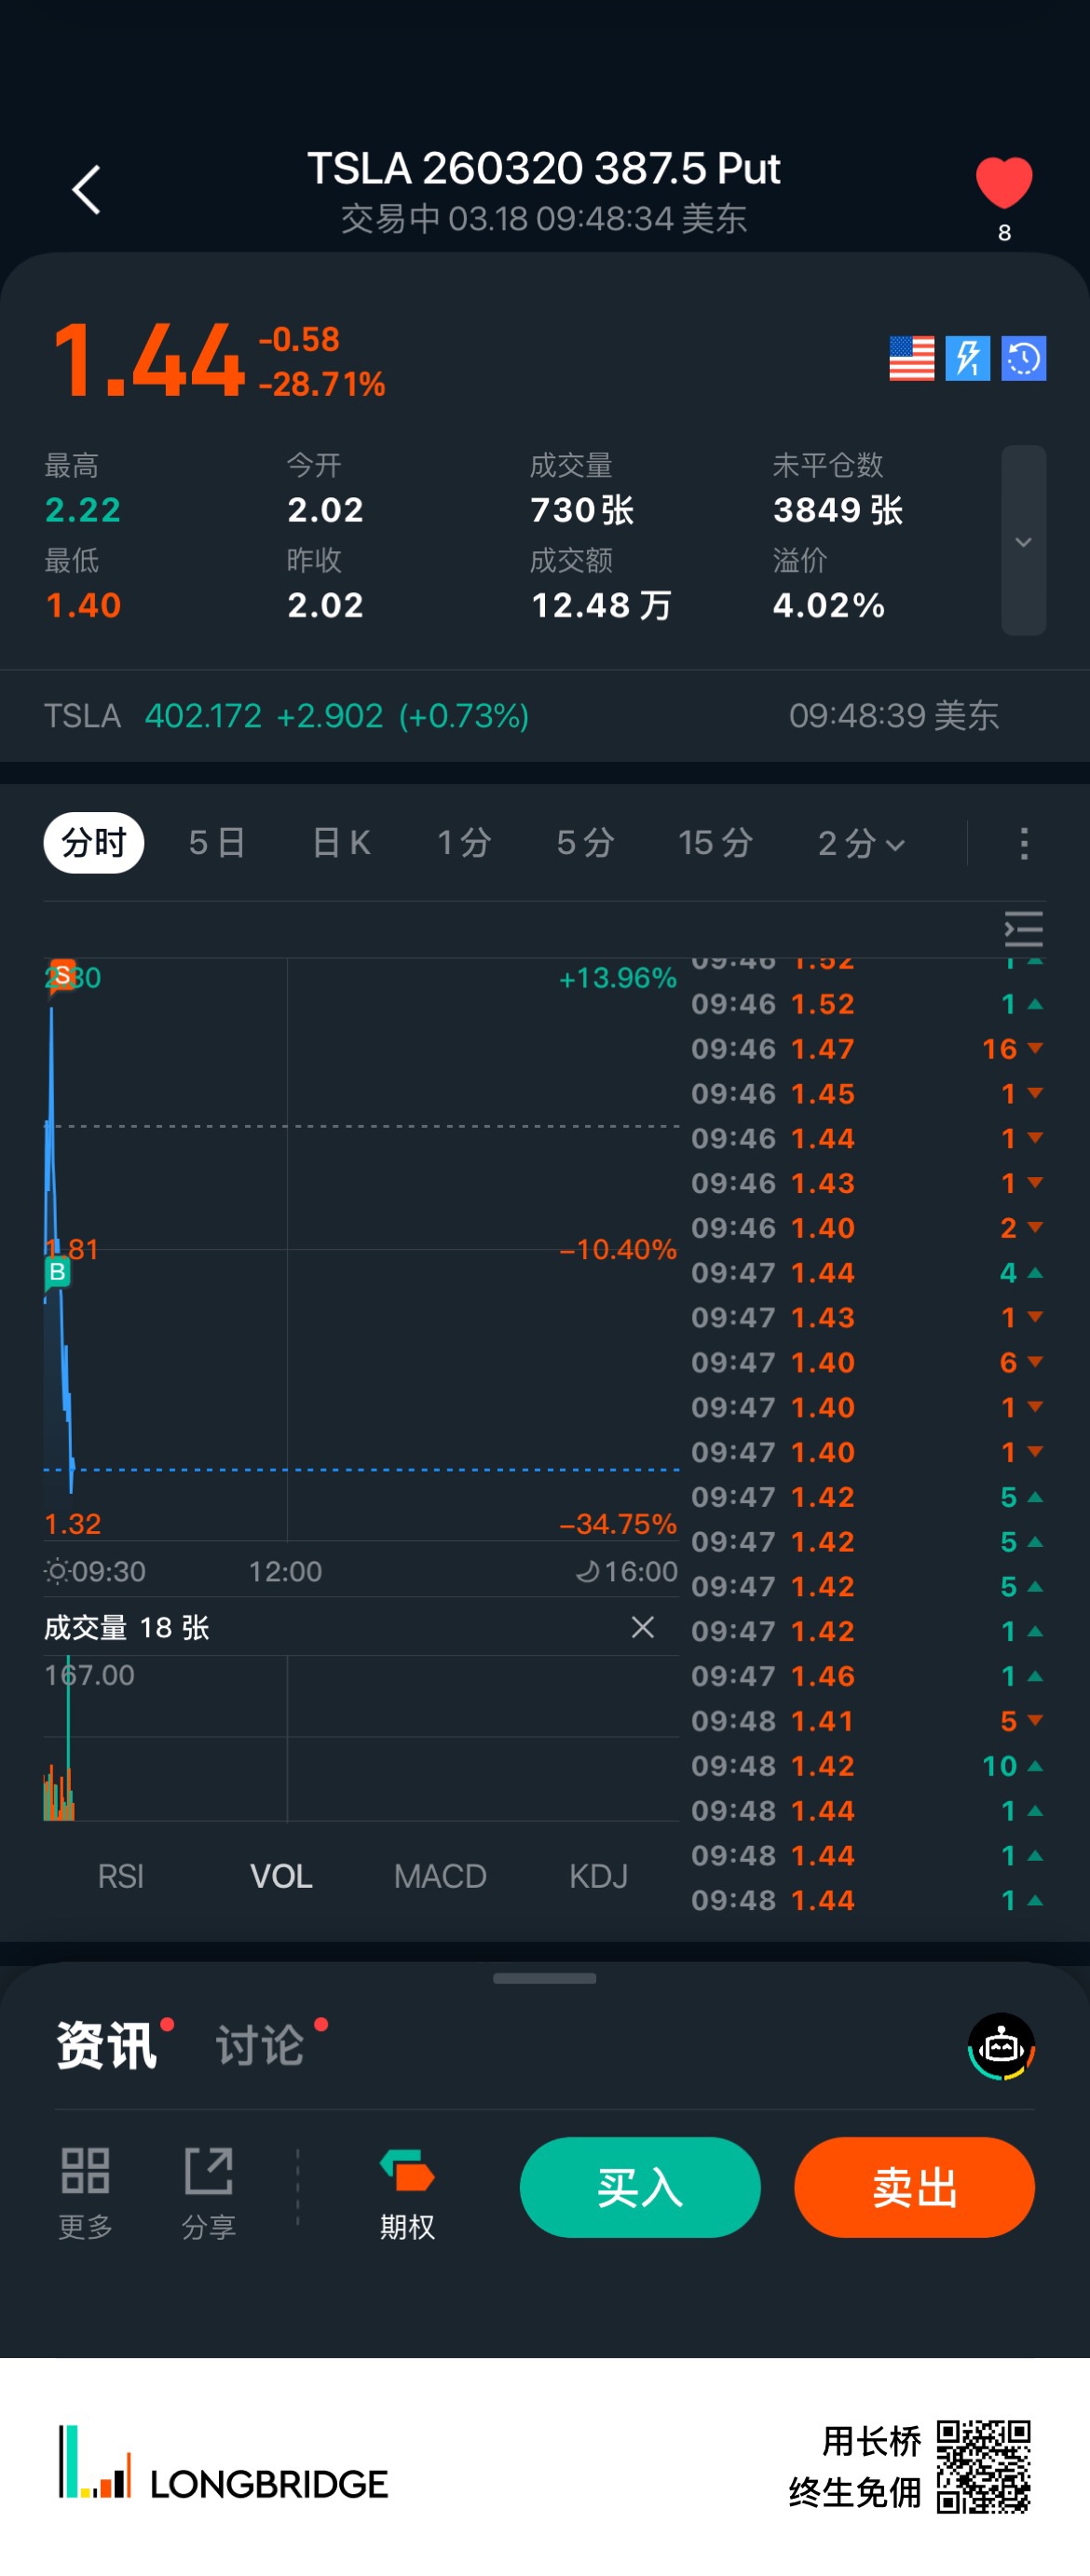Open the three-dot chart options menu

1023,843
